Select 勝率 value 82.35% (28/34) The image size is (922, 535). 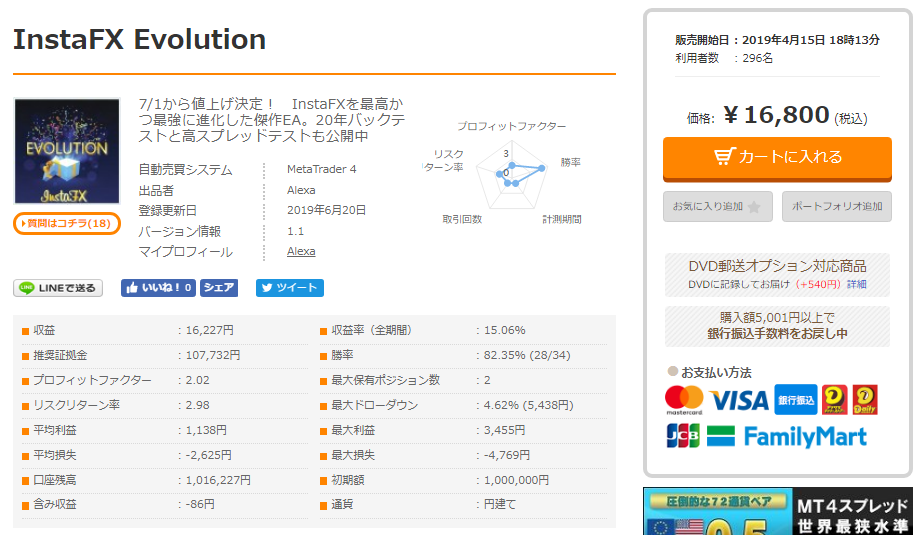pos(527,355)
